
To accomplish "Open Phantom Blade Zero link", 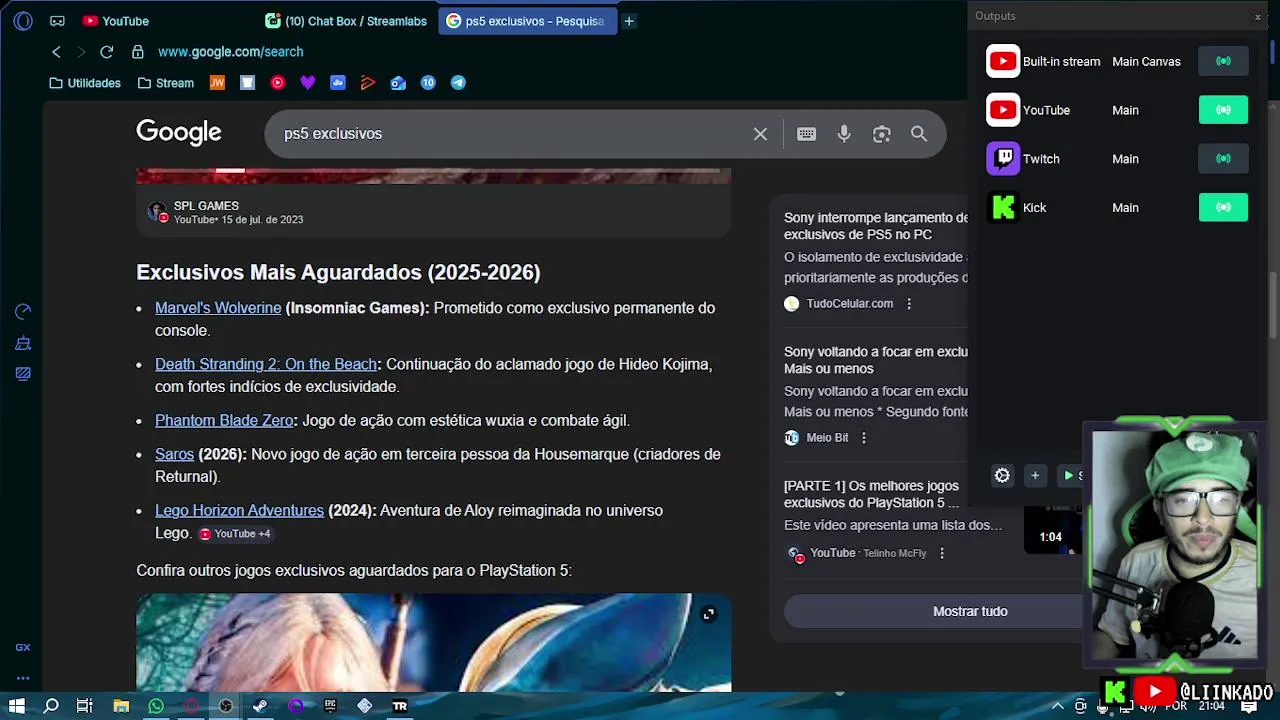I will 224,421.
